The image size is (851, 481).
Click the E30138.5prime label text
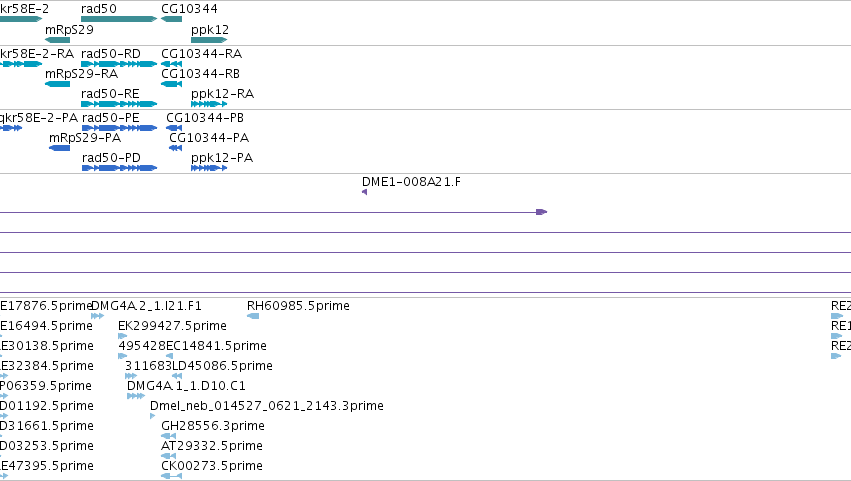pyautogui.click(x=47, y=346)
